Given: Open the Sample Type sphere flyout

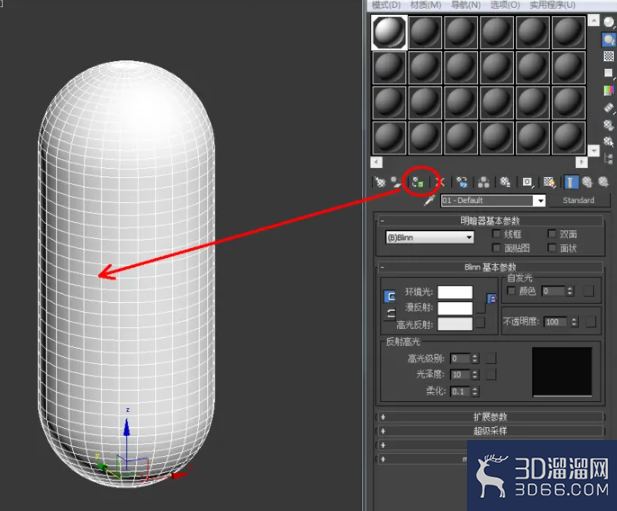Looking at the screenshot, I should (x=609, y=22).
